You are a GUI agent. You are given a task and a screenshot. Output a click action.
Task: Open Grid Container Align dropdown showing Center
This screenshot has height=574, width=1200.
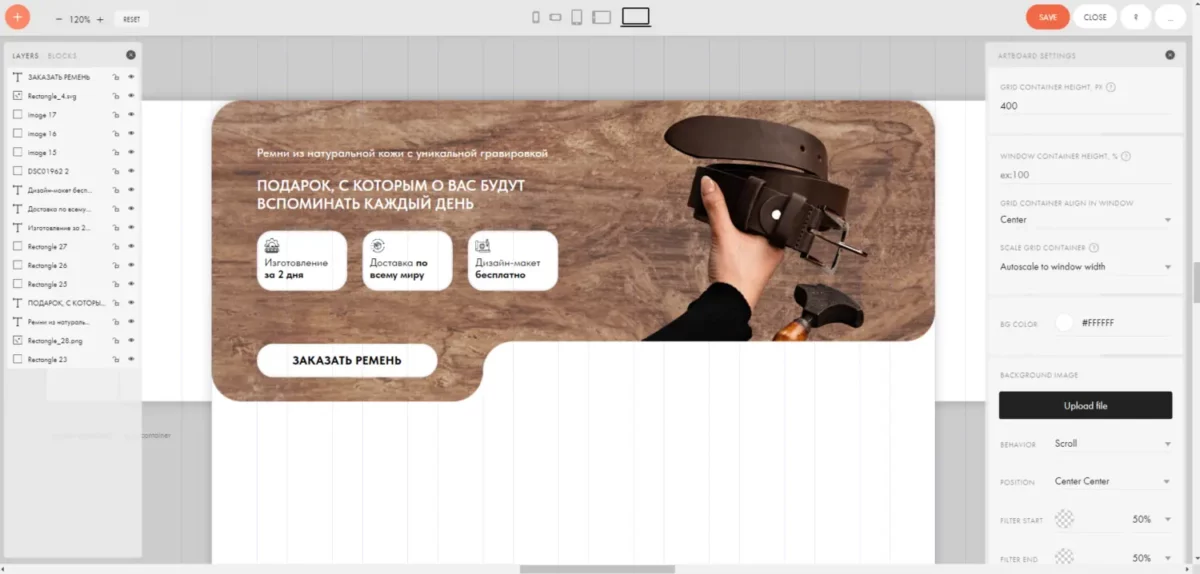coord(1085,220)
